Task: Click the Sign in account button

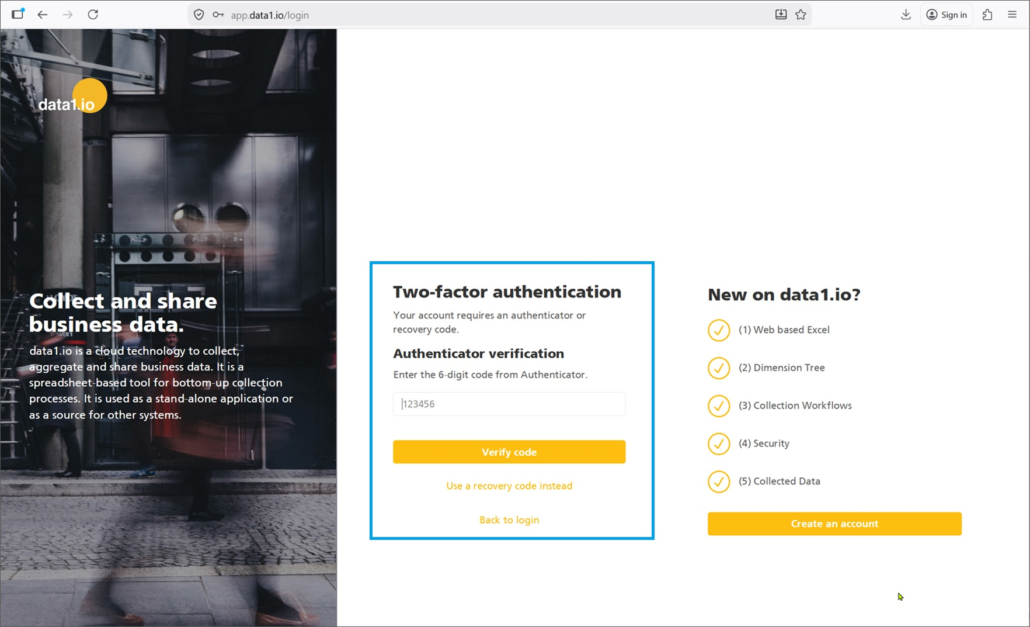Action: coord(946,15)
